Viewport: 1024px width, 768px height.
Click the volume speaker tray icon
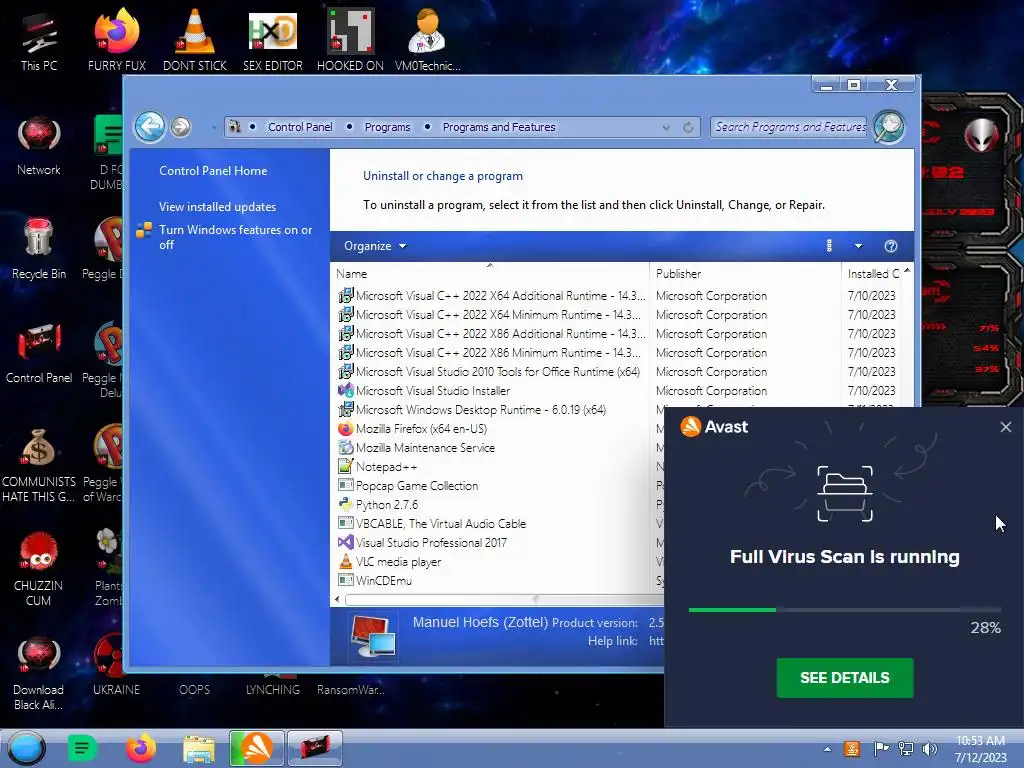[x=929, y=749]
